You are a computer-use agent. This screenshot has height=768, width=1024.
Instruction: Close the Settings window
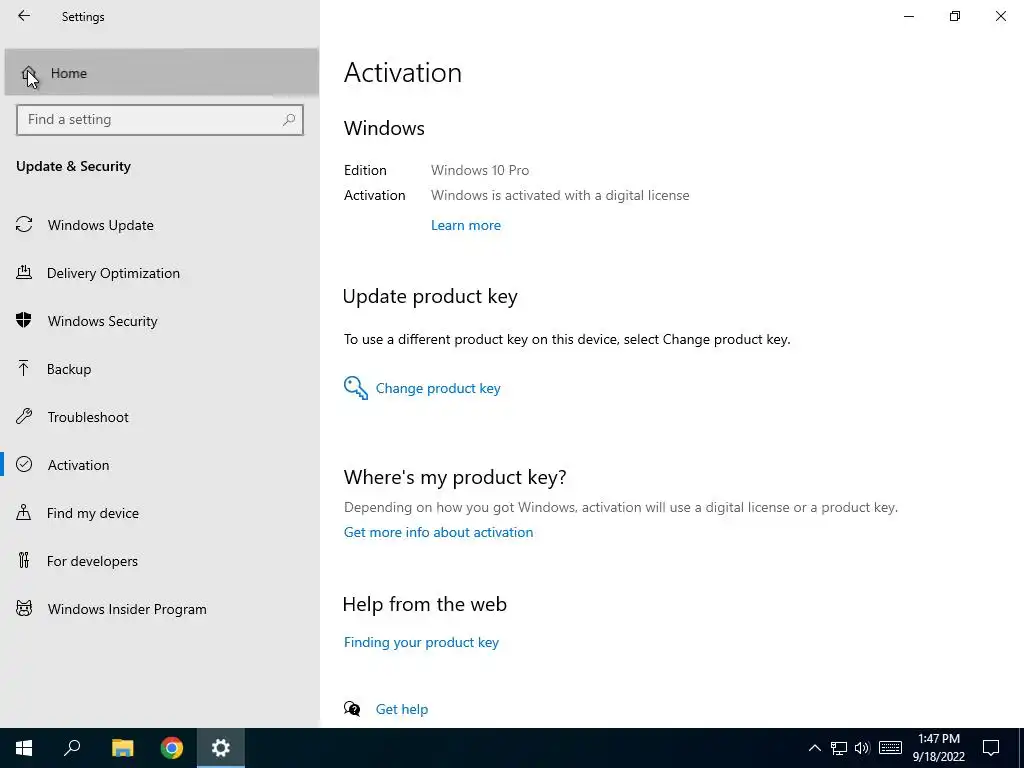pyautogui.click(x=1000, y=16)
